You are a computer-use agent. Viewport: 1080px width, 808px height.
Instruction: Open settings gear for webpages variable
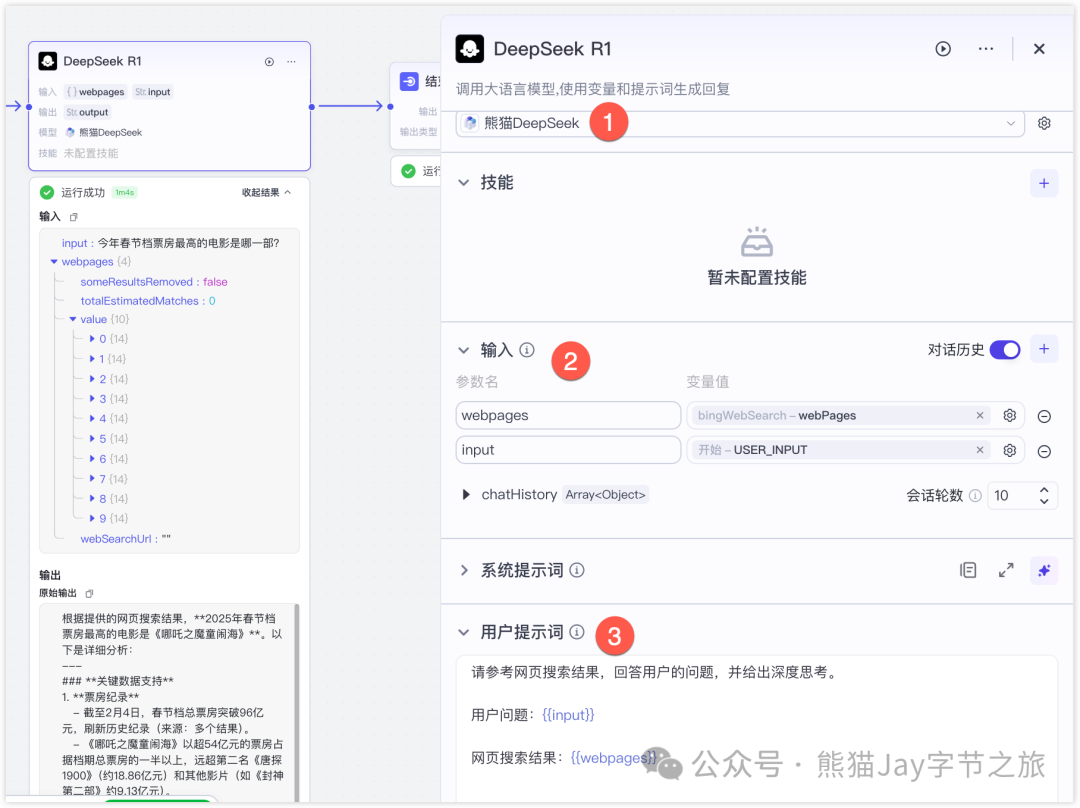point(1009,415)
